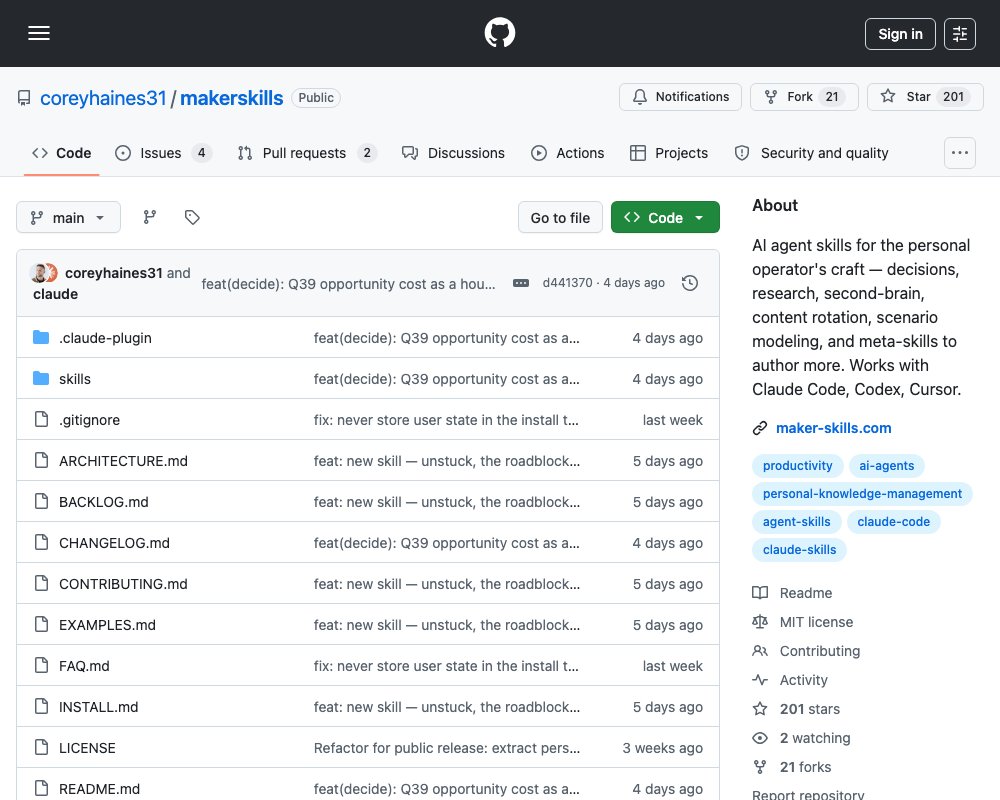The width and height of the screenshot is (1000, 800).
Task: Select the agent-skills topic tag
Action: (x=796, y=522)
